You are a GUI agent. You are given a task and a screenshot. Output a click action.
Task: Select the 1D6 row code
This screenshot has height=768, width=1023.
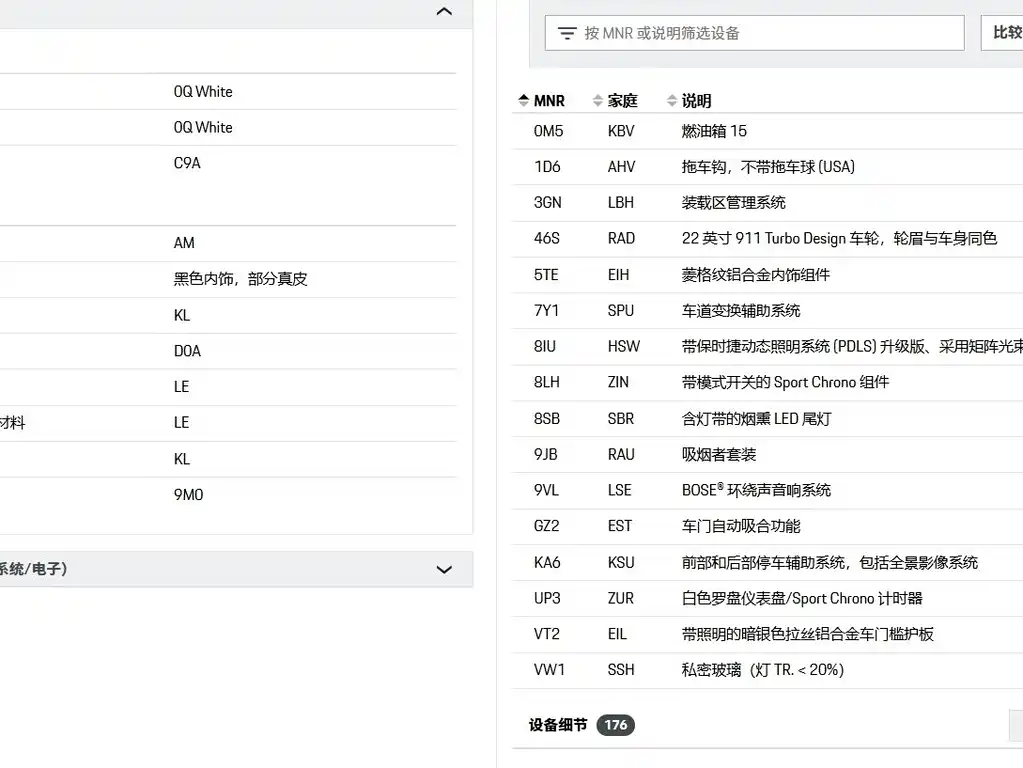tap(547, 167)
